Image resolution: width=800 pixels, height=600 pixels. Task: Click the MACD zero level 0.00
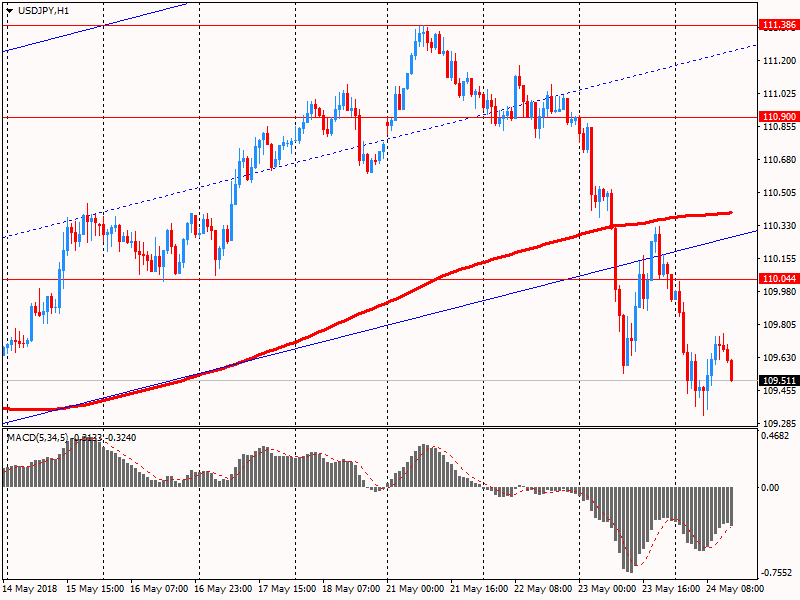(x=770, y=488)
